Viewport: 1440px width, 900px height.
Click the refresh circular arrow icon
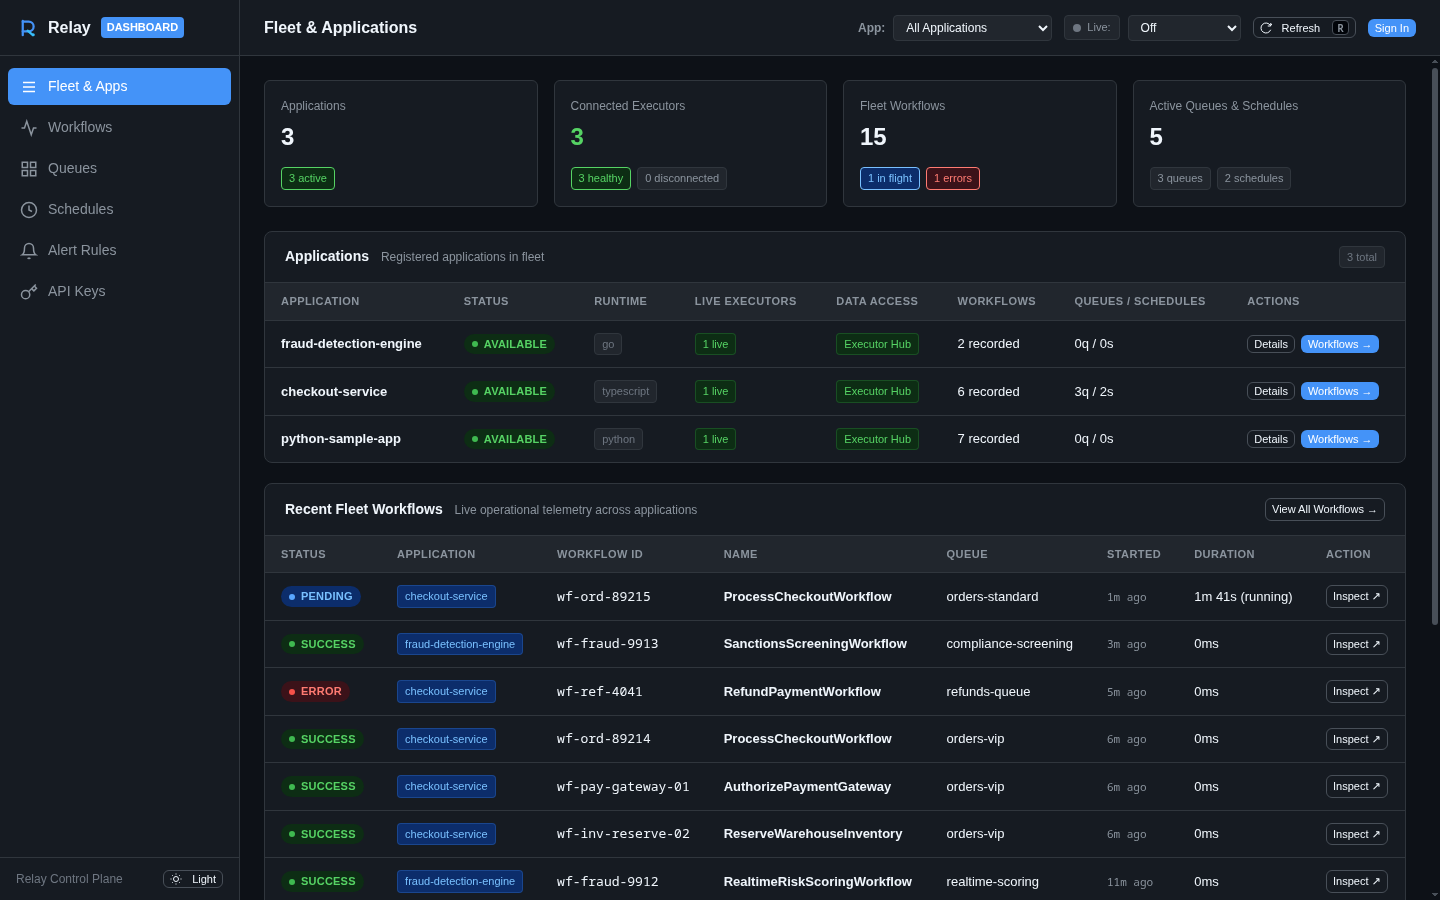[x=1266, y=28]
